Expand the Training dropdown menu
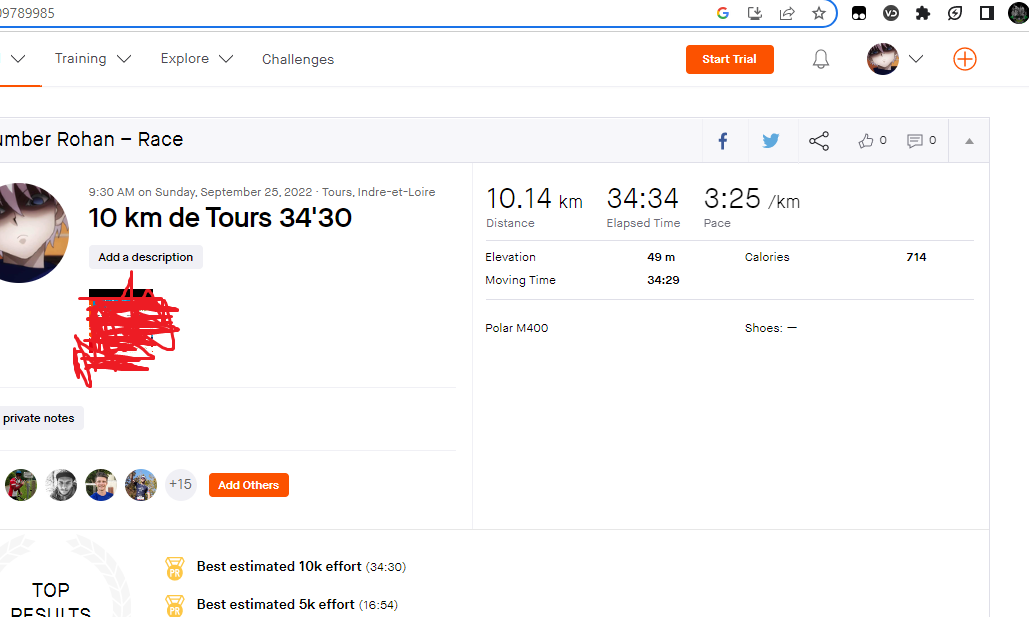 click(93, 59)
